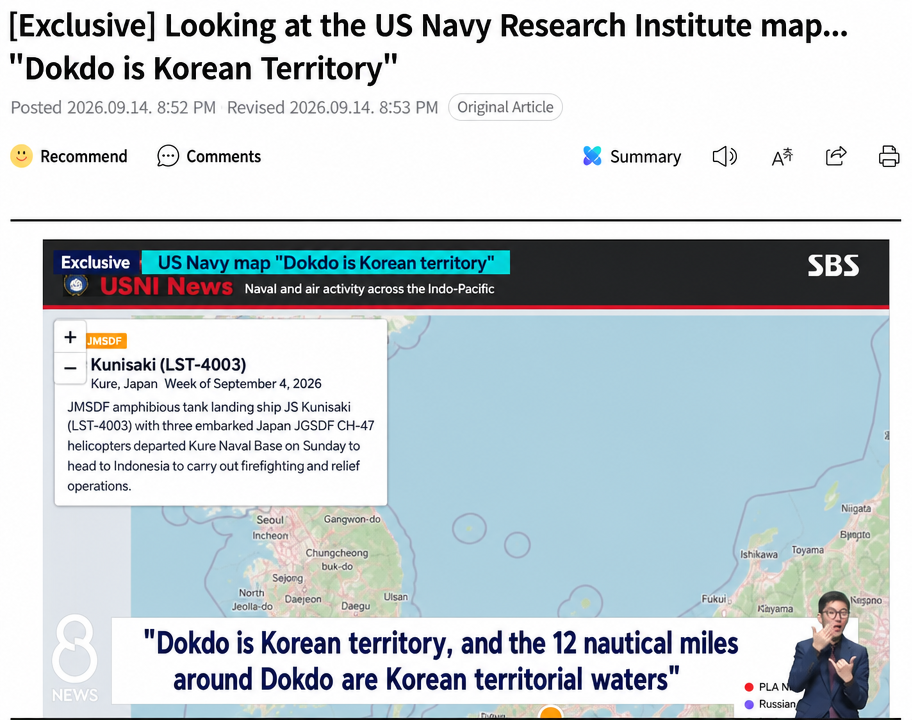
Task: Click the 8 News logo
Action: pos(74,658)
